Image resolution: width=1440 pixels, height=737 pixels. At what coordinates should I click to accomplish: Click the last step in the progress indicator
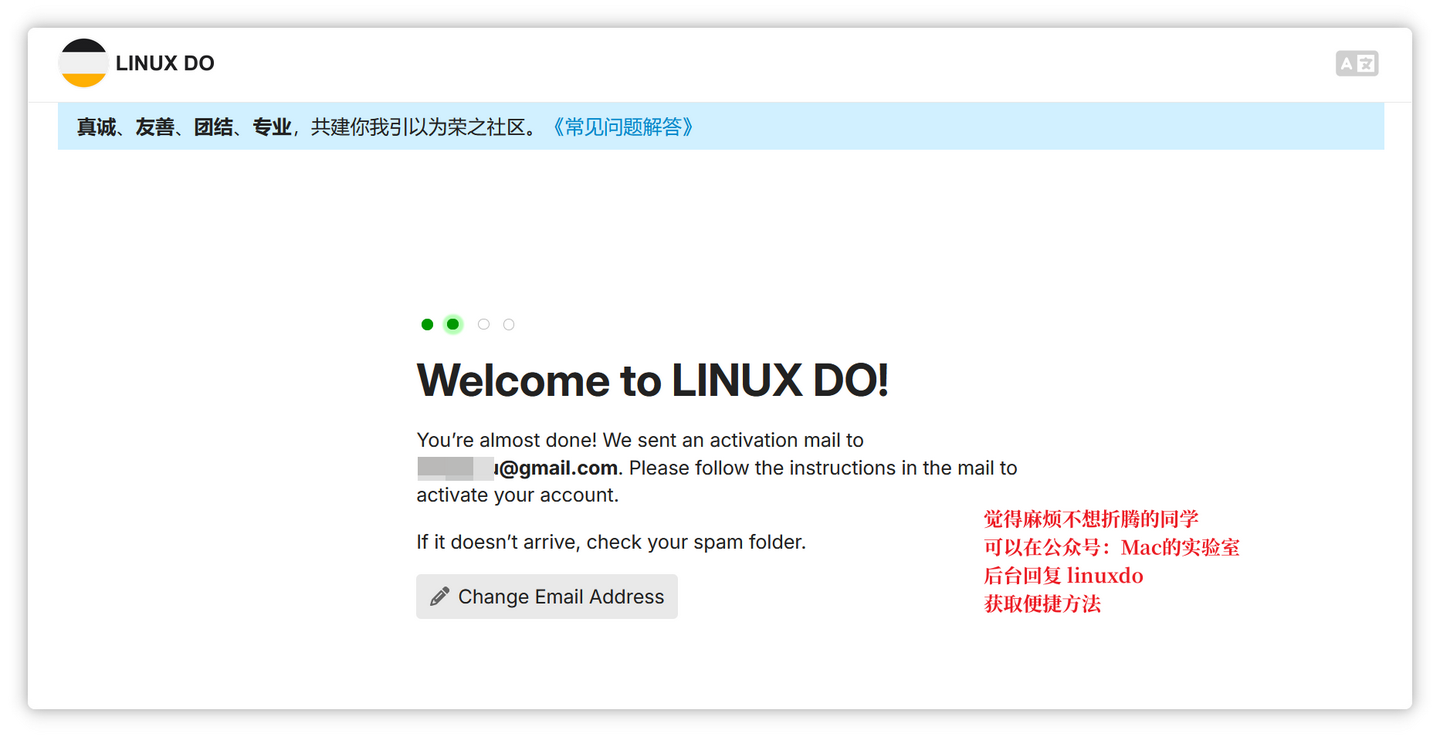(508, 324)
